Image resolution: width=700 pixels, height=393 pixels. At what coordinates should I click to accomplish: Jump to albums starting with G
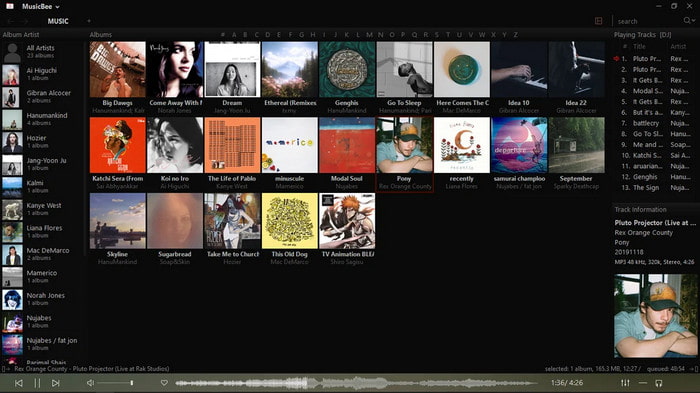click(x=301, y=34)
